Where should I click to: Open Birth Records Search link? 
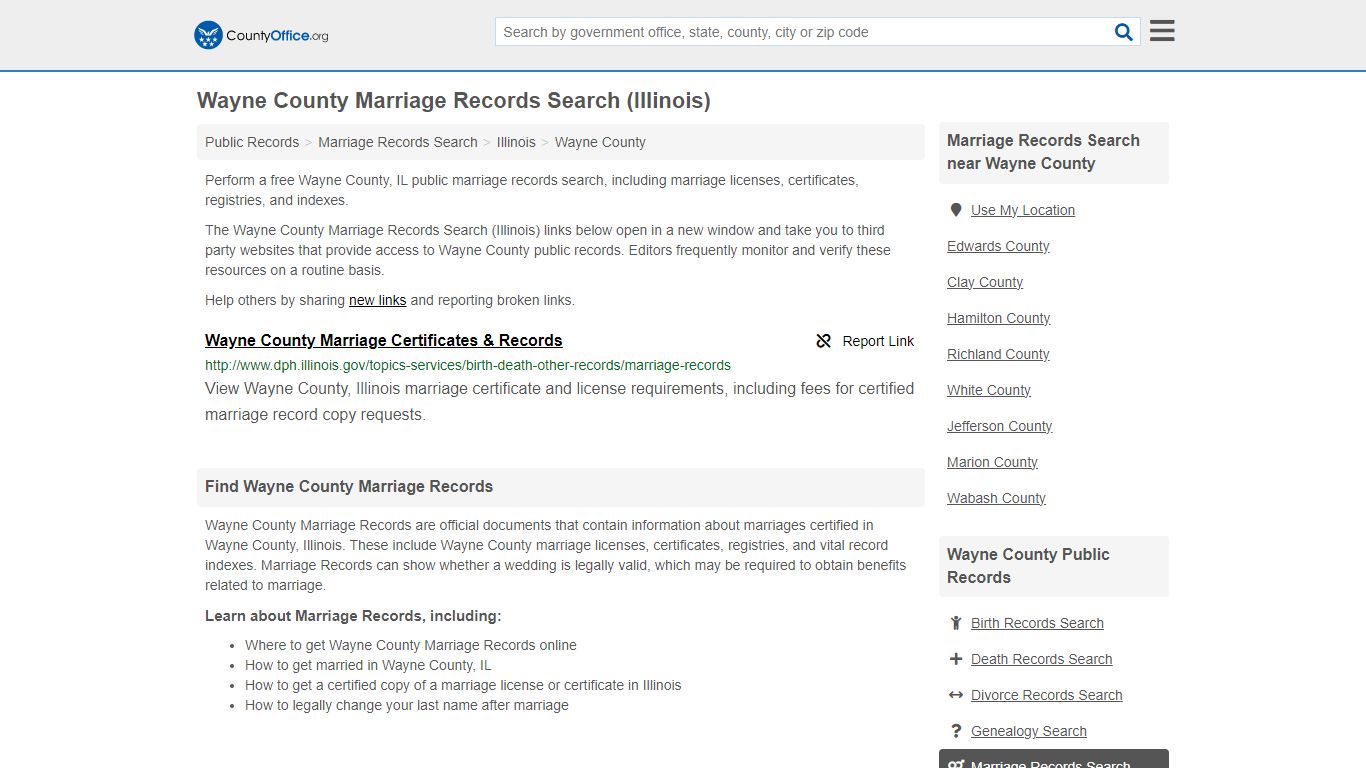click(x=1037, y=623)
